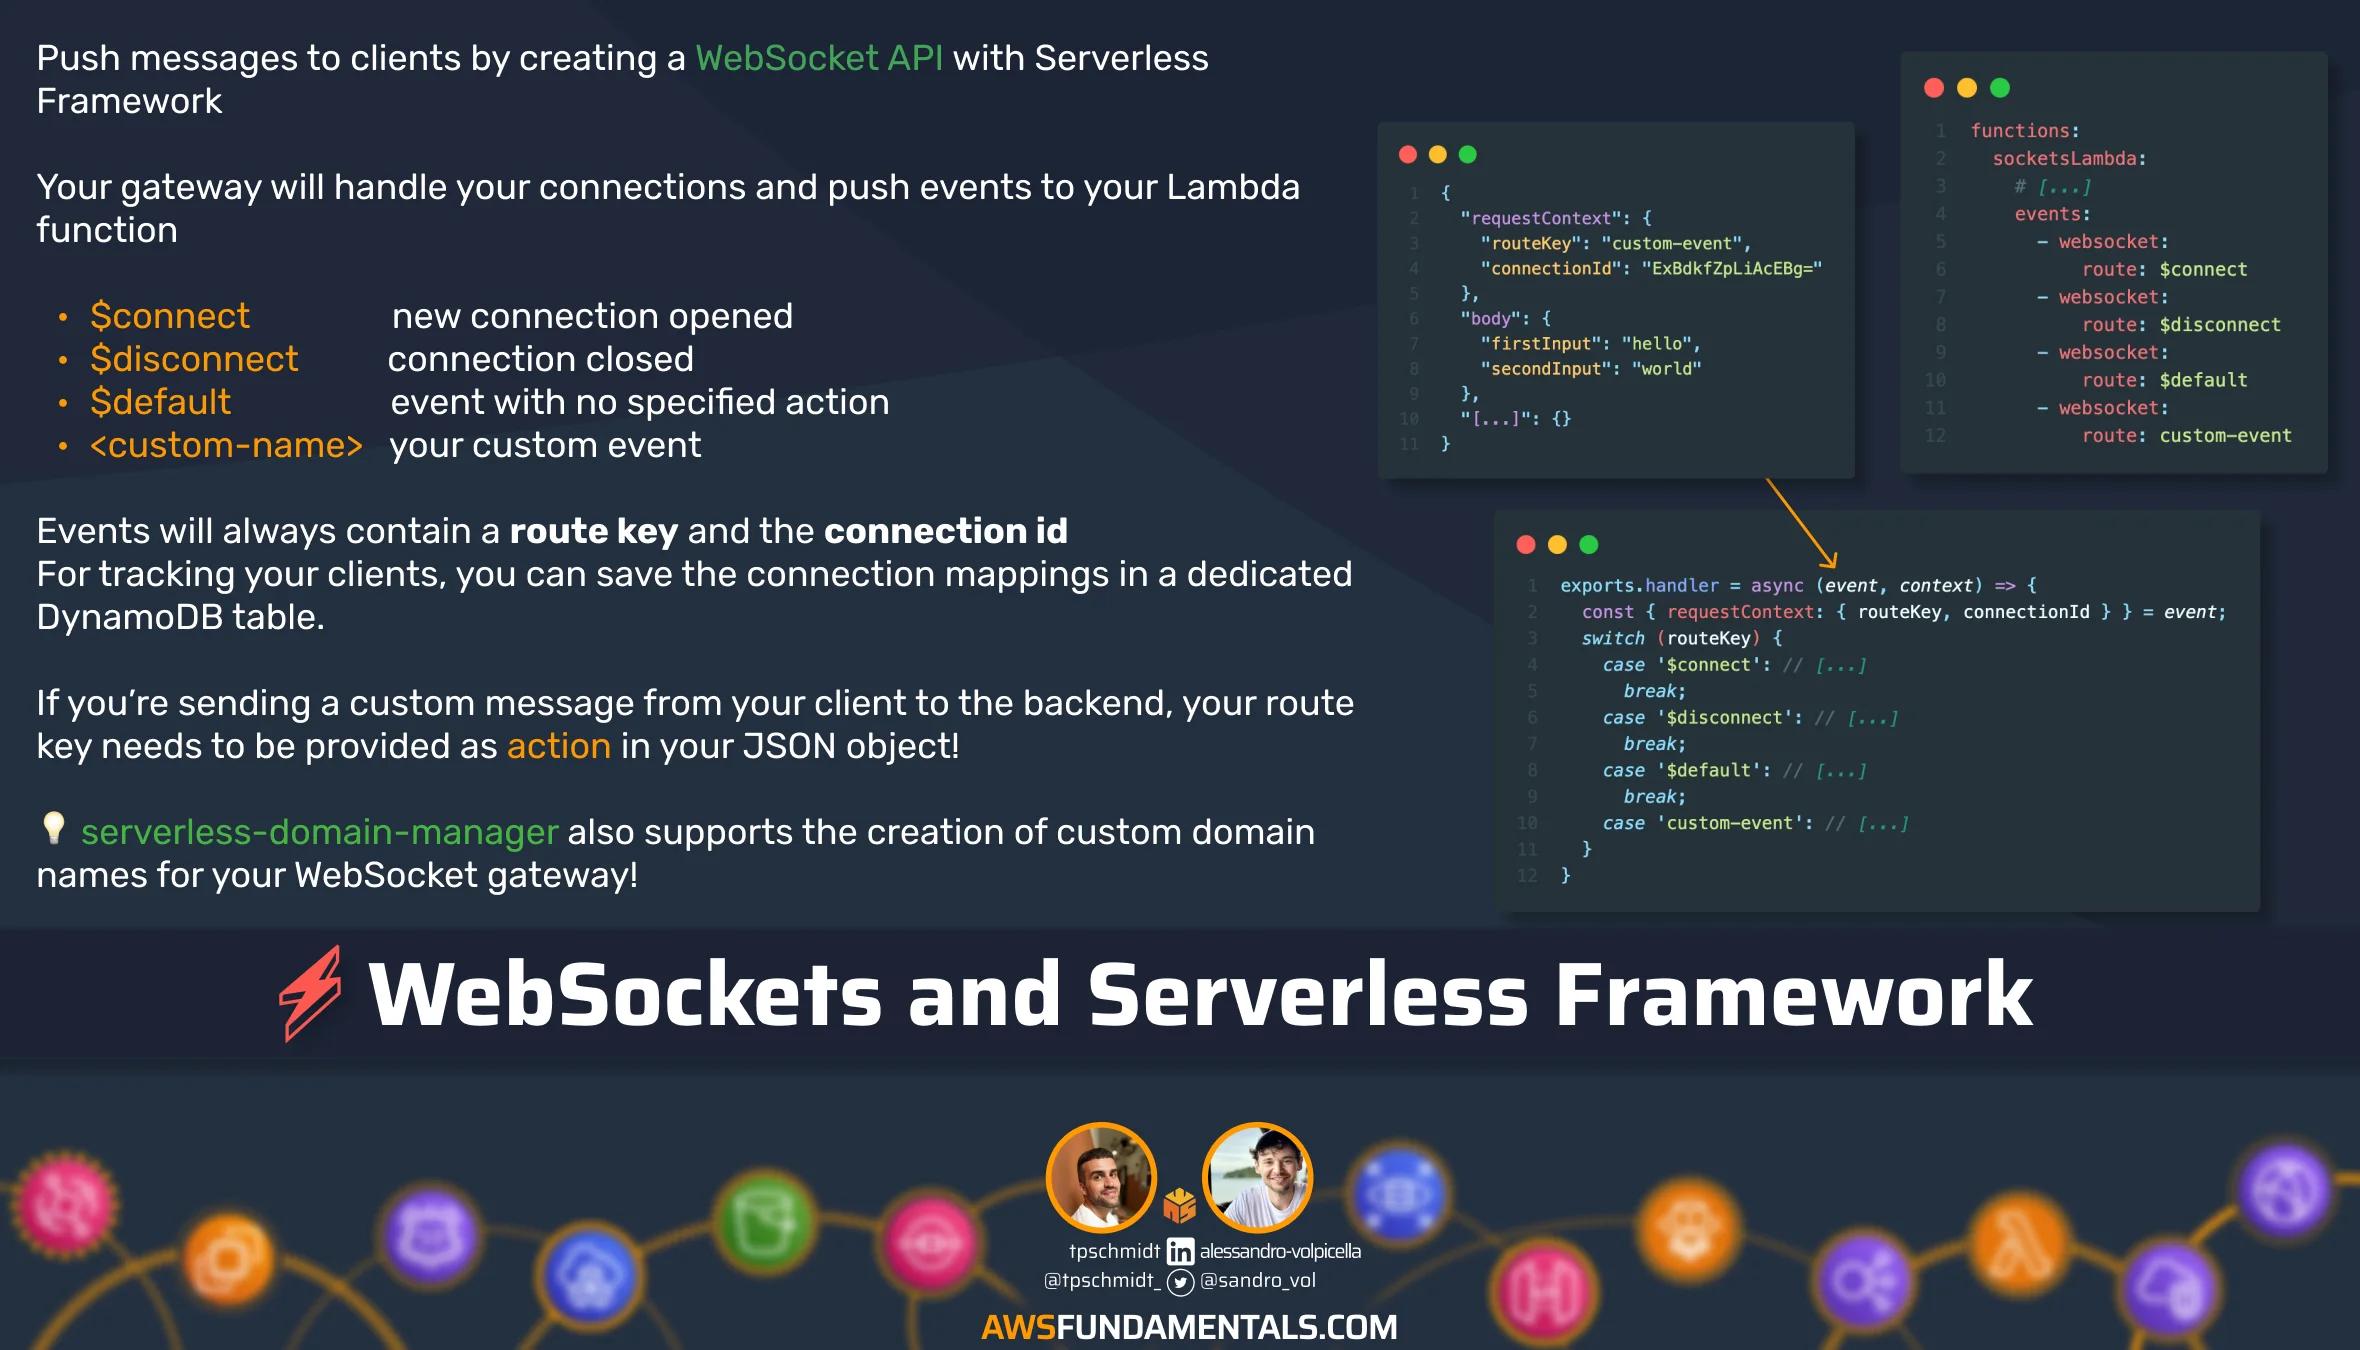
Task: Click Alessandro's profile photo avatar
Action: tap(1257, 1178)
